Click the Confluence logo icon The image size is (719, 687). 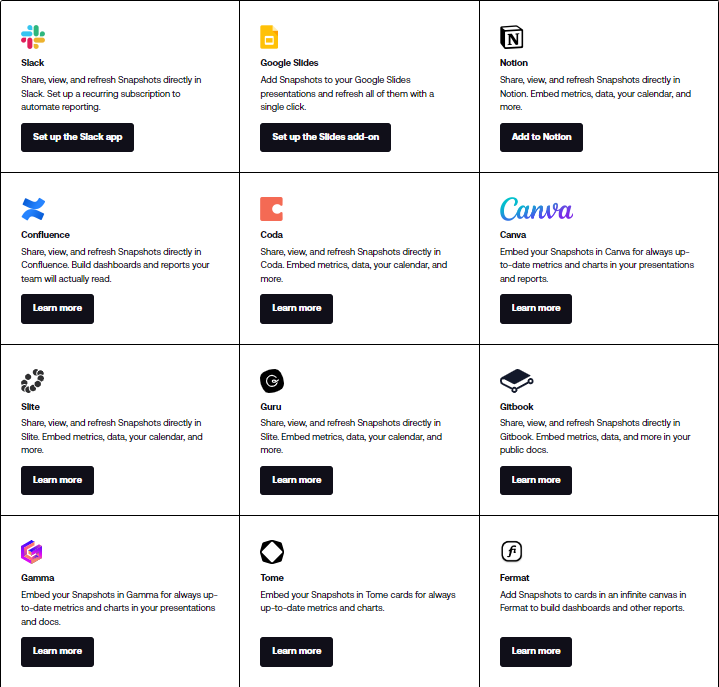coord(33,209)
